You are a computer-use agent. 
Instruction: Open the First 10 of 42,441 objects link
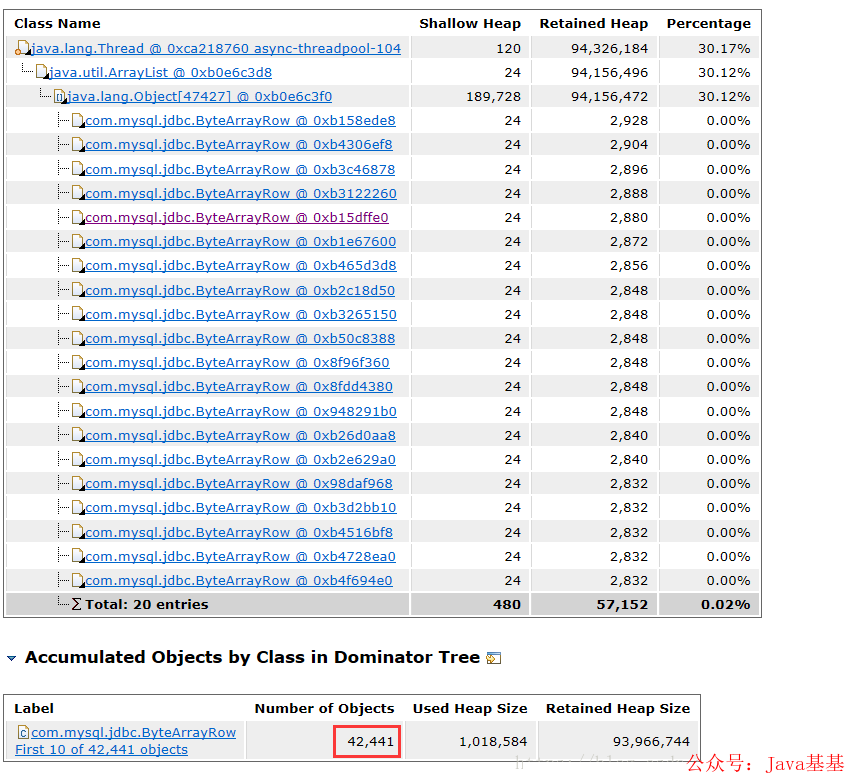click(x=102, y=749)
